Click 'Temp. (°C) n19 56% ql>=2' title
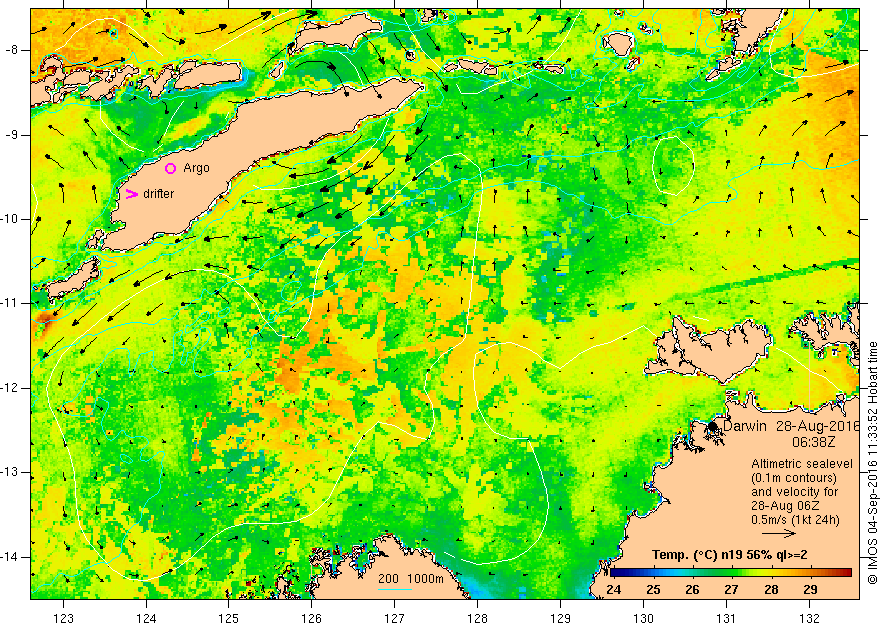The width and height of the screenshot is (880, 630). [x=730, y=555]
